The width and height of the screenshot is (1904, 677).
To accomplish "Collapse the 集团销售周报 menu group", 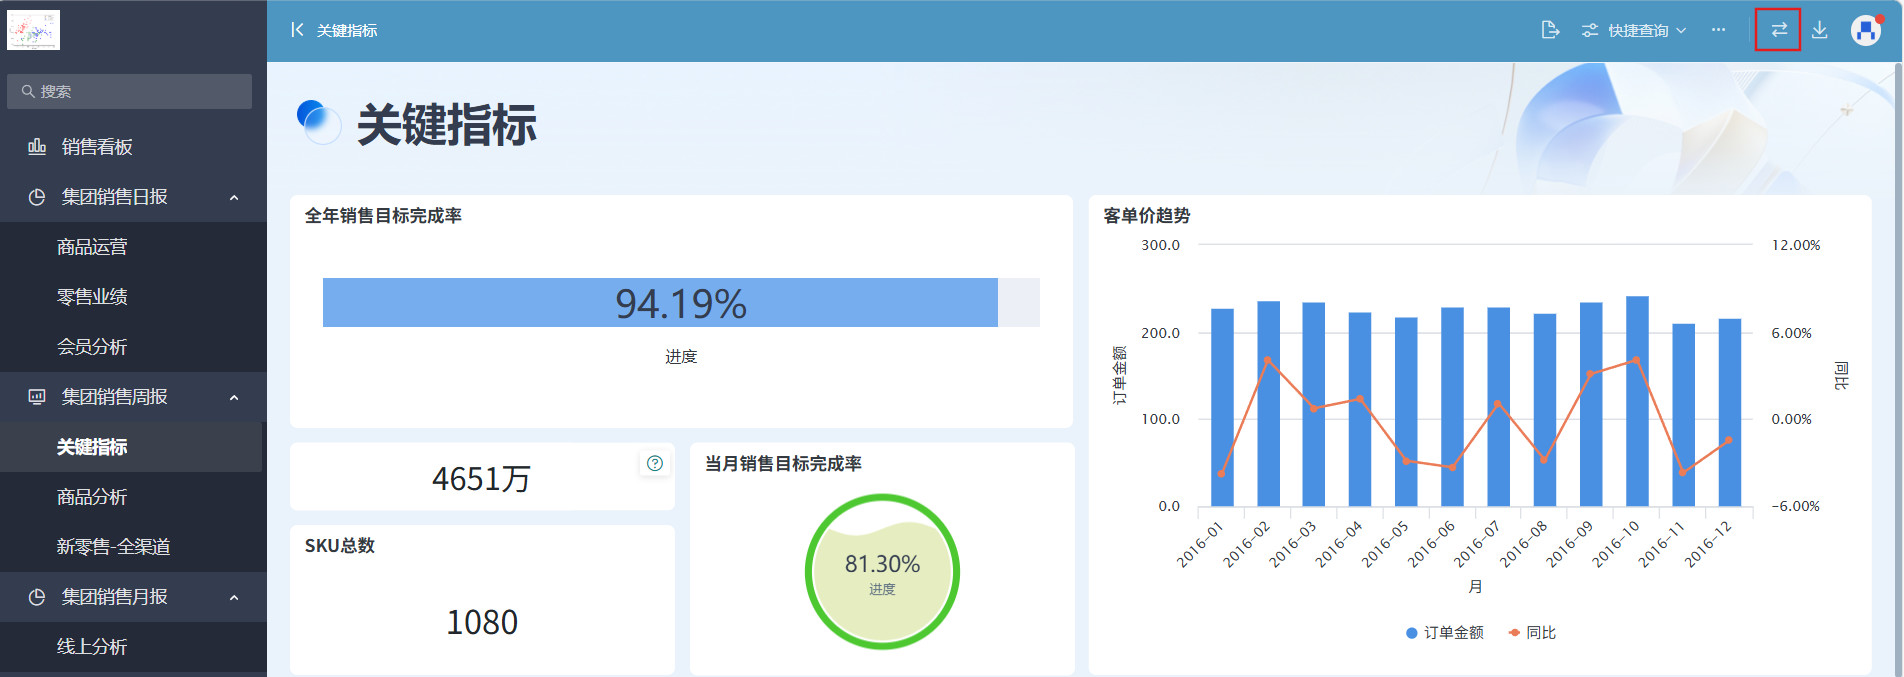I will tap(234, 397).
